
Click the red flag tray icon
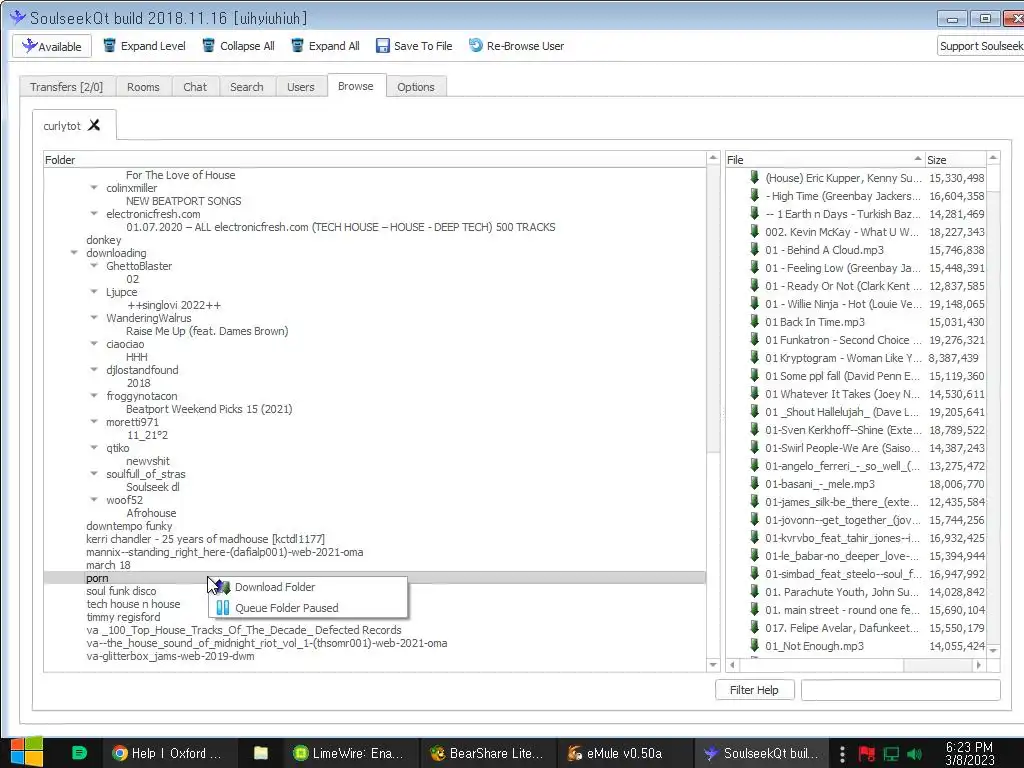pyautogui.click(x=867, y=754)
